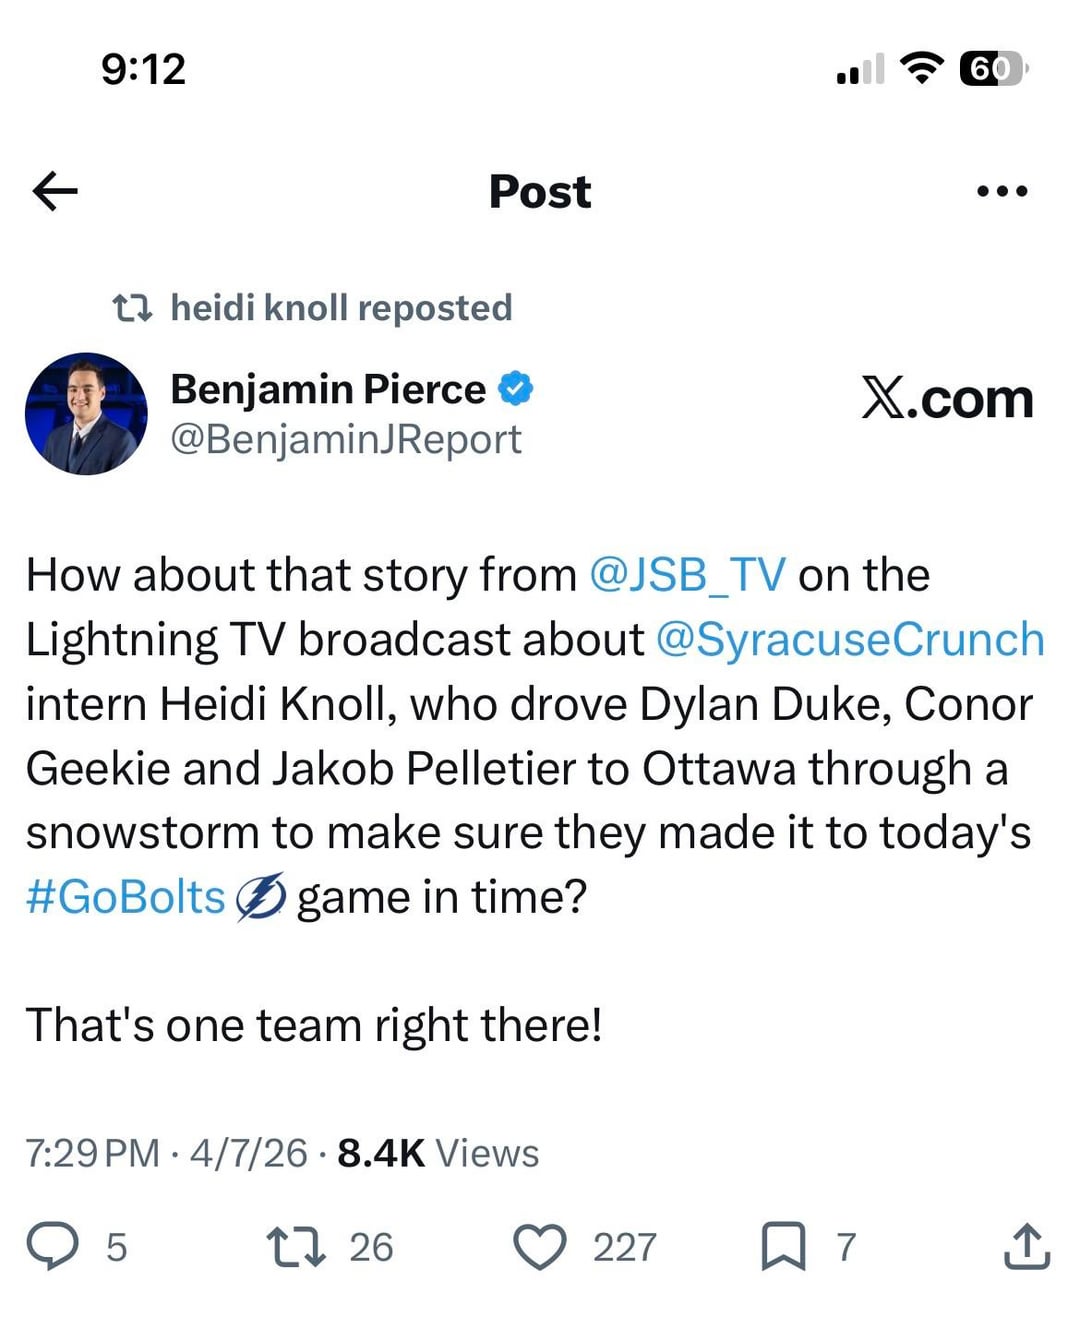The width and height of the screenshot is (1080, 1341).
Task: Open the @SyracuseCrunch mention link
Action: [850, 639]
